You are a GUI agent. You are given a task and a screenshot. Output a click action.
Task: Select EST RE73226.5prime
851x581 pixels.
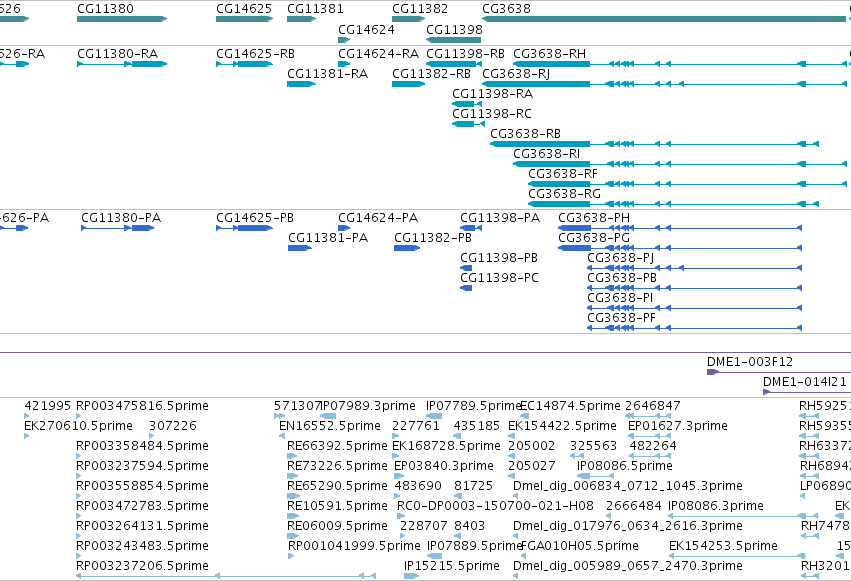click(x=293, y=476)
